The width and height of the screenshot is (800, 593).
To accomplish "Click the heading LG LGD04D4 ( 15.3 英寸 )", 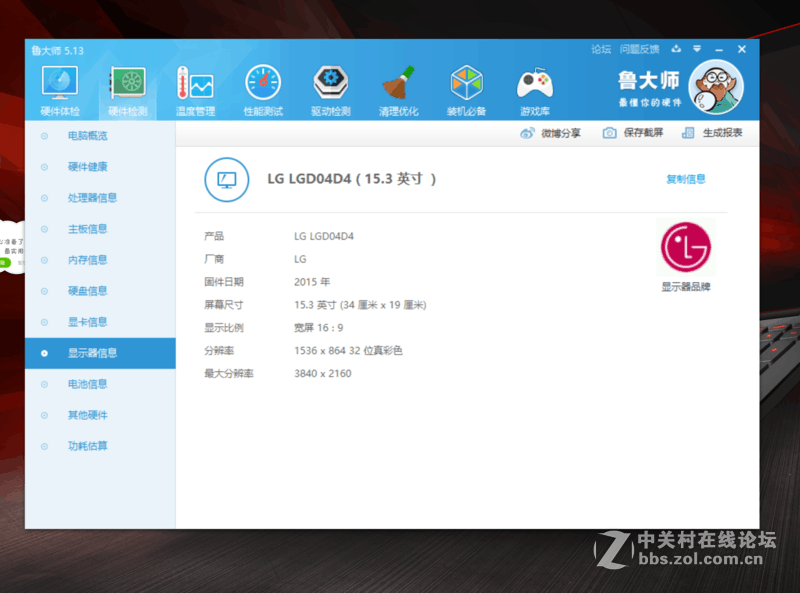I will (x=352, y=179).
